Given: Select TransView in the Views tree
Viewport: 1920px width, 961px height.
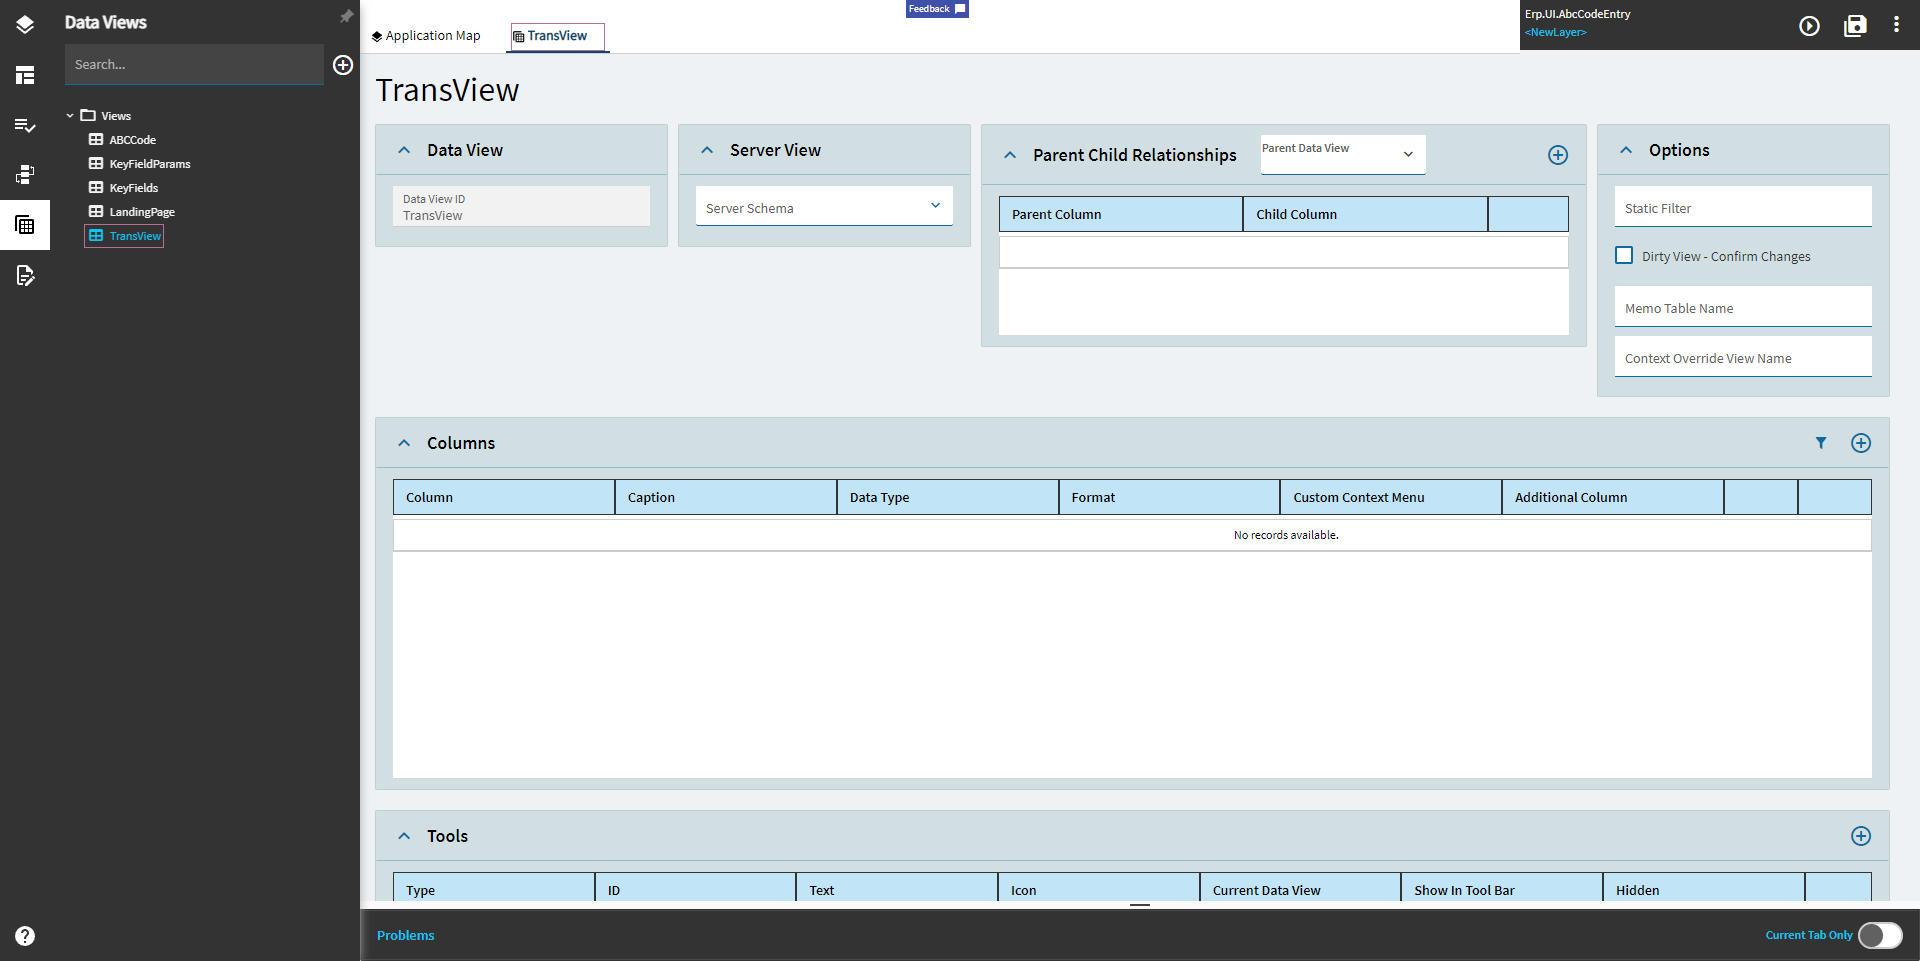Looking at the screenshot, I should click(124, 236).
